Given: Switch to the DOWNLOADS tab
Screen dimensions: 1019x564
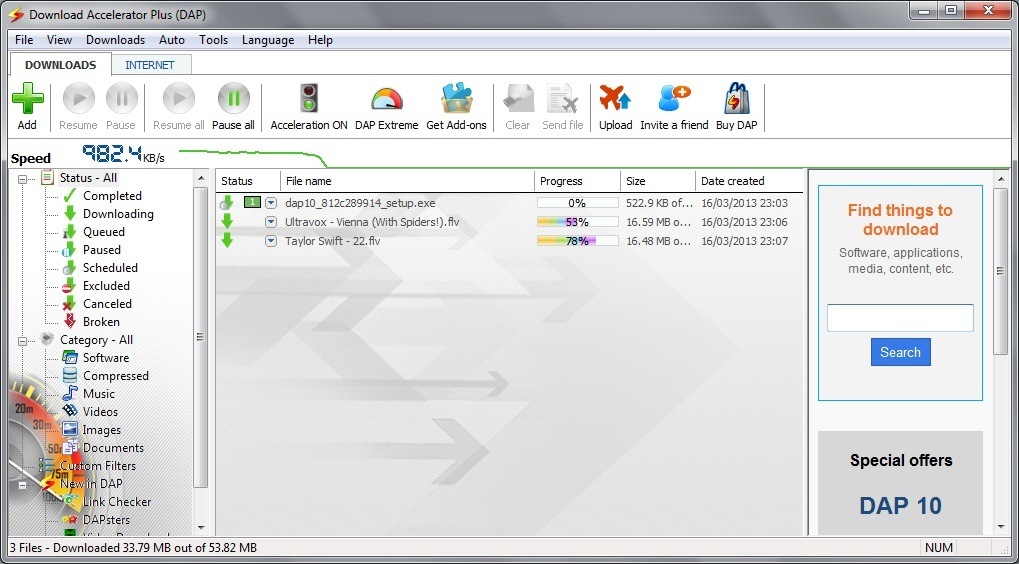Looking at the screenshot, I should click(60, 65).
